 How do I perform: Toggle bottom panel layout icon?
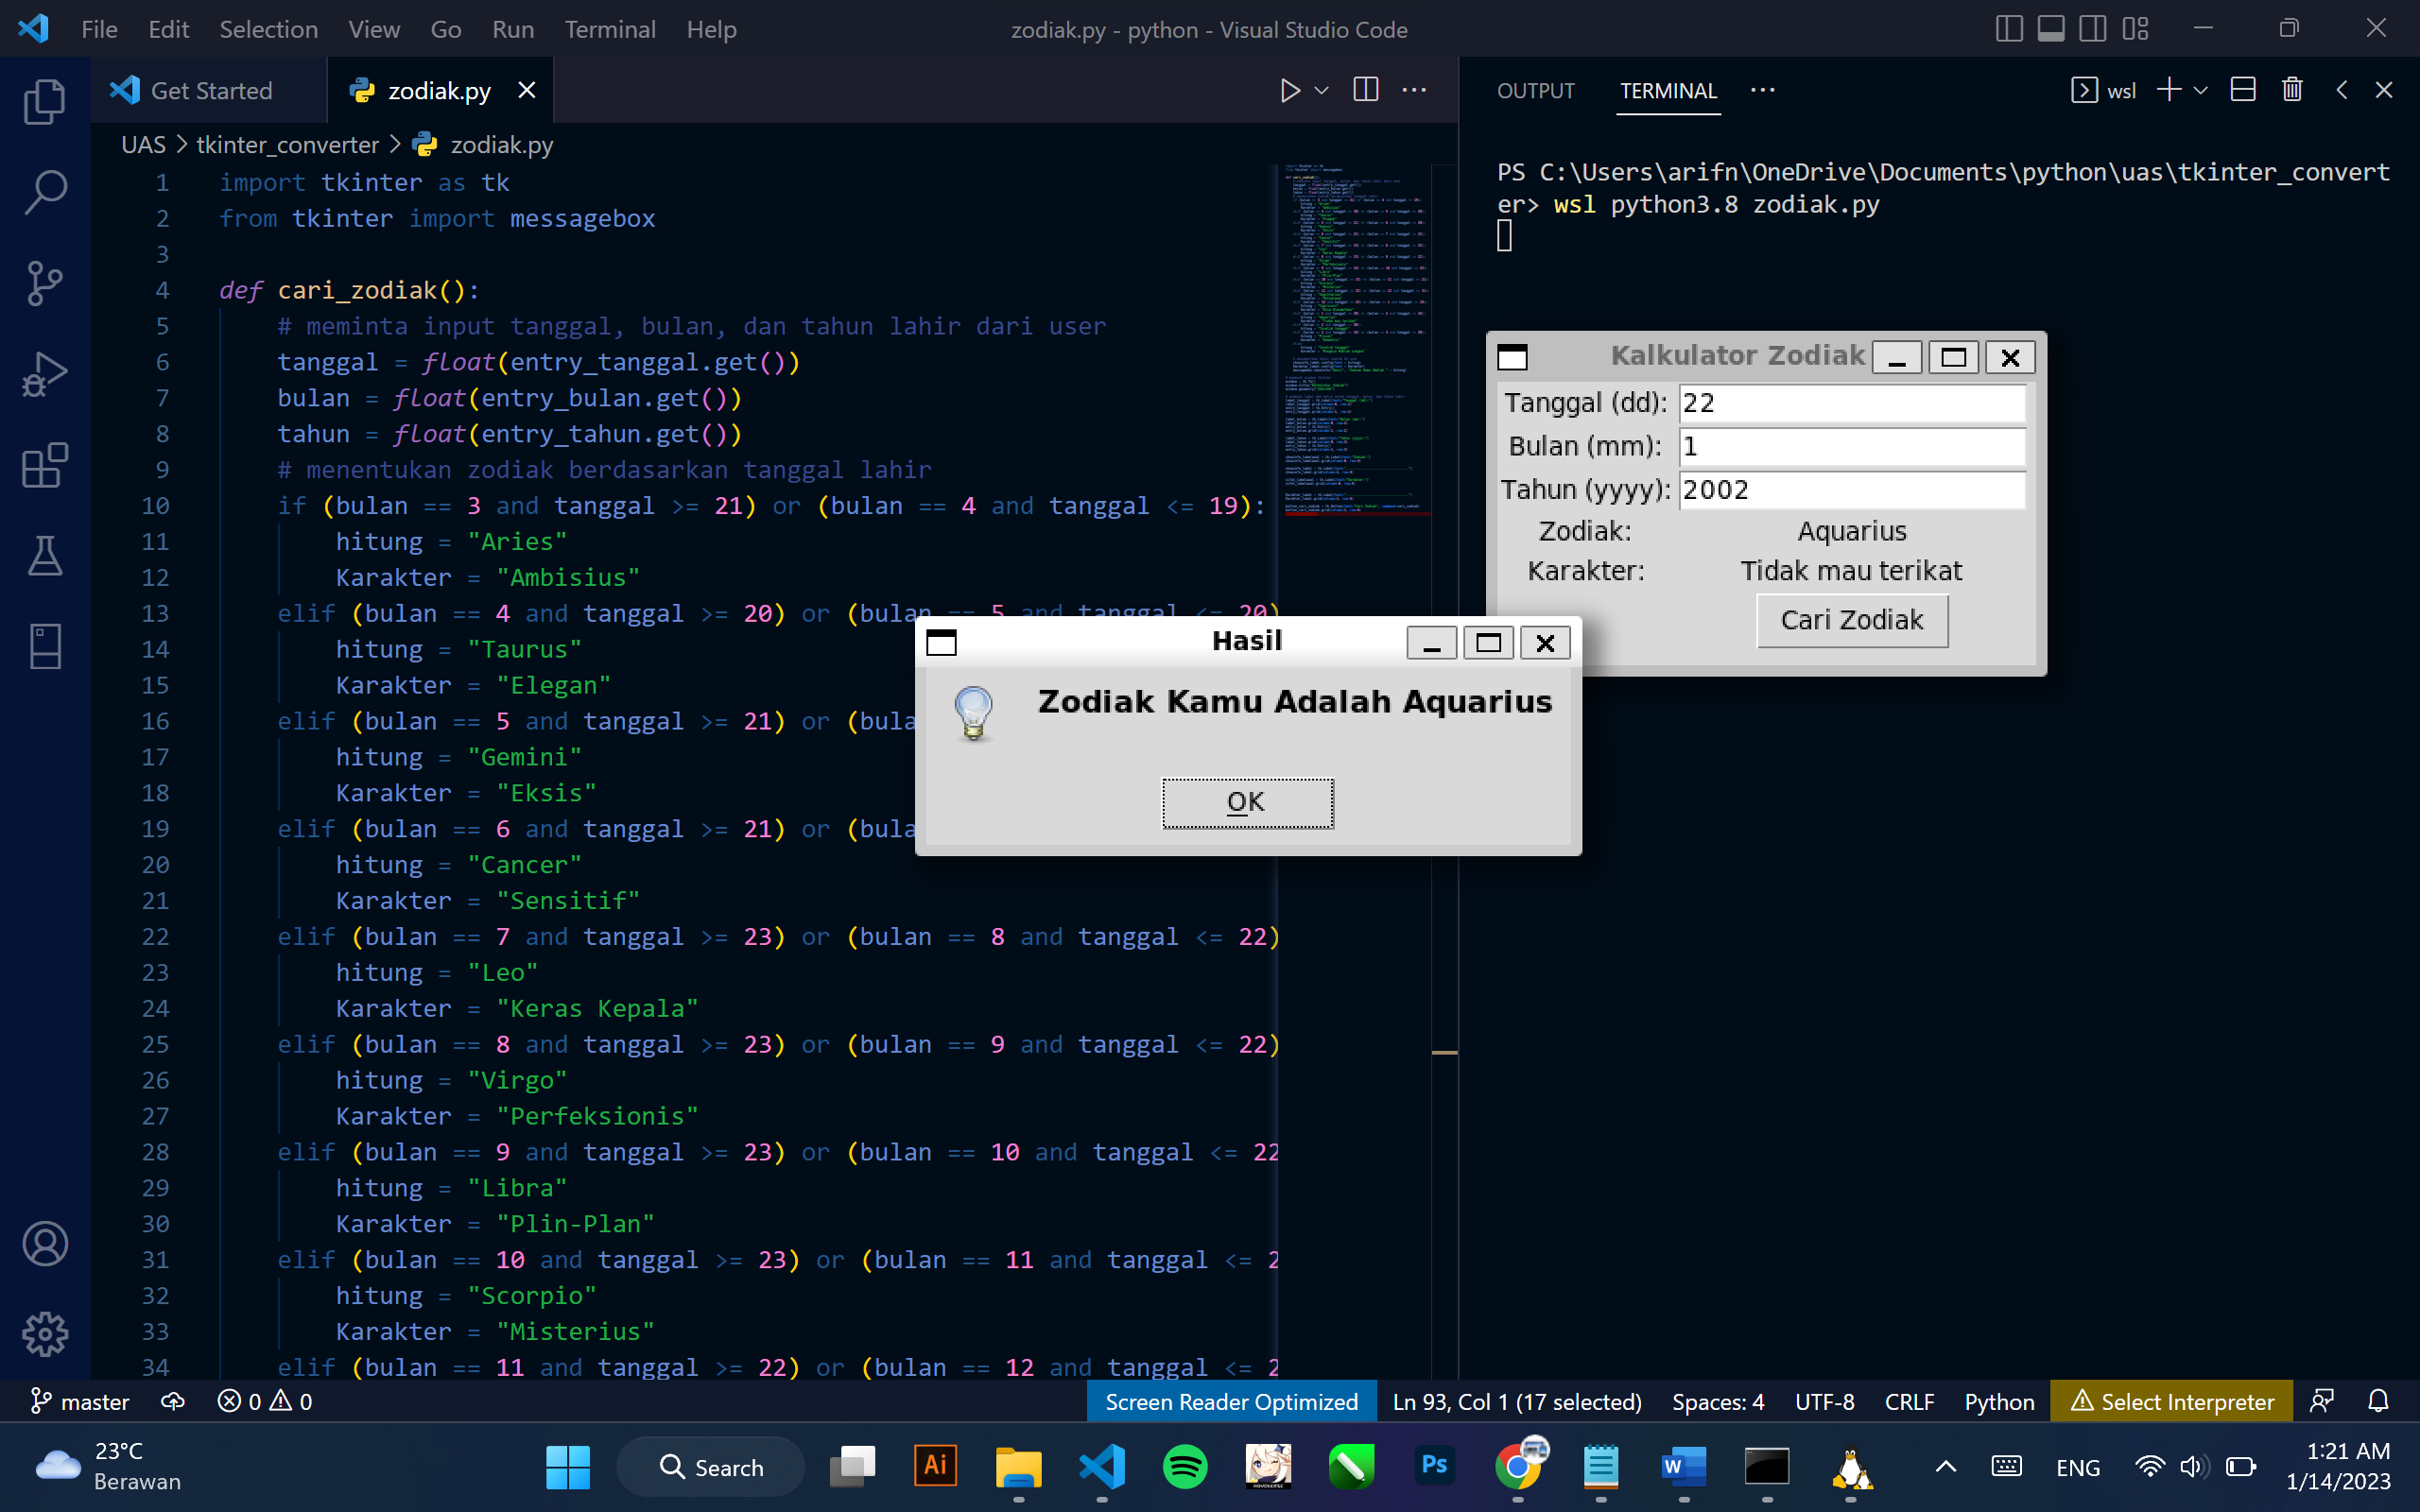2051,29
